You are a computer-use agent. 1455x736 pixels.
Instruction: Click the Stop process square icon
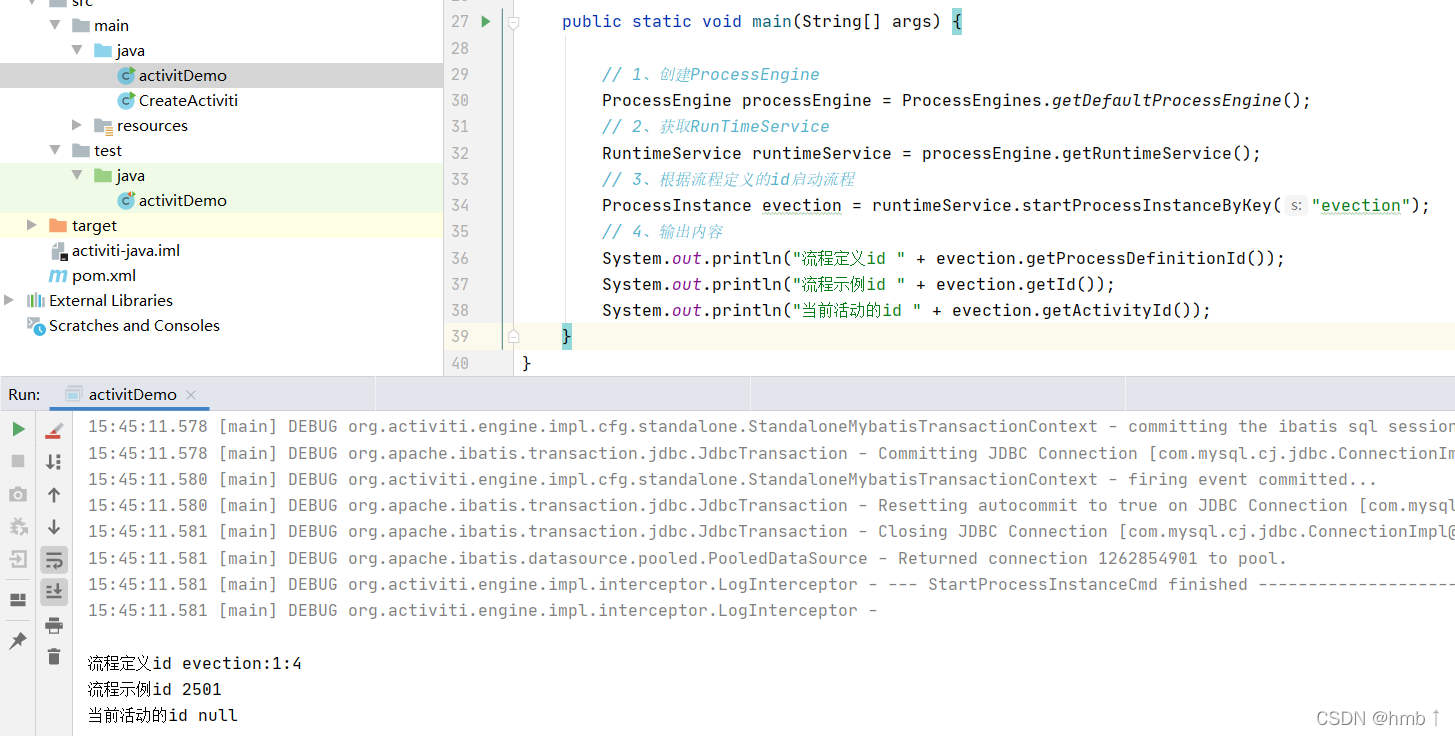tap(18, 461)
